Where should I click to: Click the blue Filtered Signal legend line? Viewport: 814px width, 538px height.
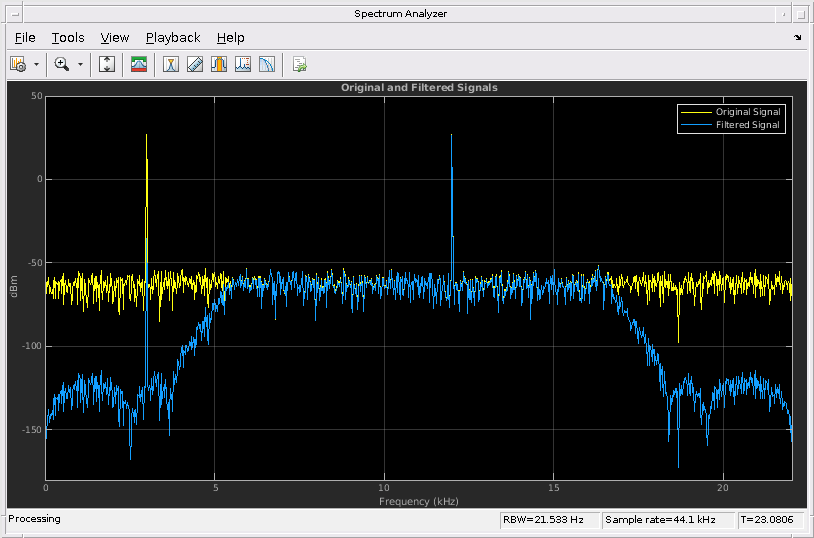pyautogui.click(x=696, y=125)
